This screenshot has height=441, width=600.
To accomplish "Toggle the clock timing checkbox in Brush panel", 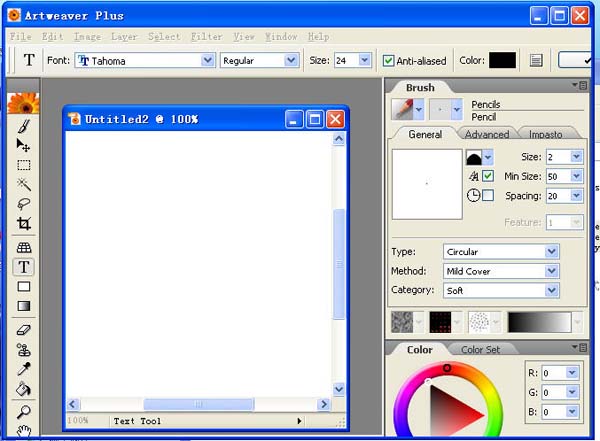I will pos(488,195).
